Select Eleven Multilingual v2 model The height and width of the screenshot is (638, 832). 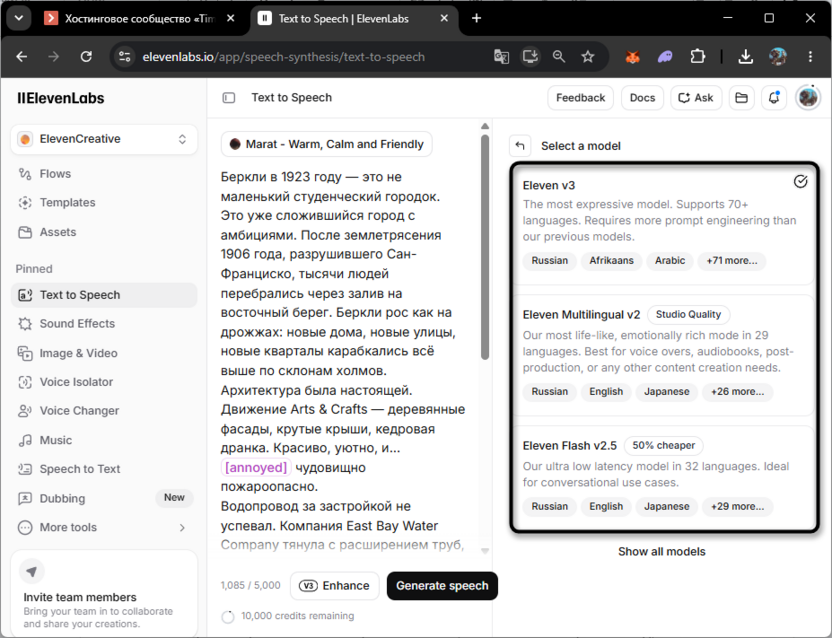664,355
